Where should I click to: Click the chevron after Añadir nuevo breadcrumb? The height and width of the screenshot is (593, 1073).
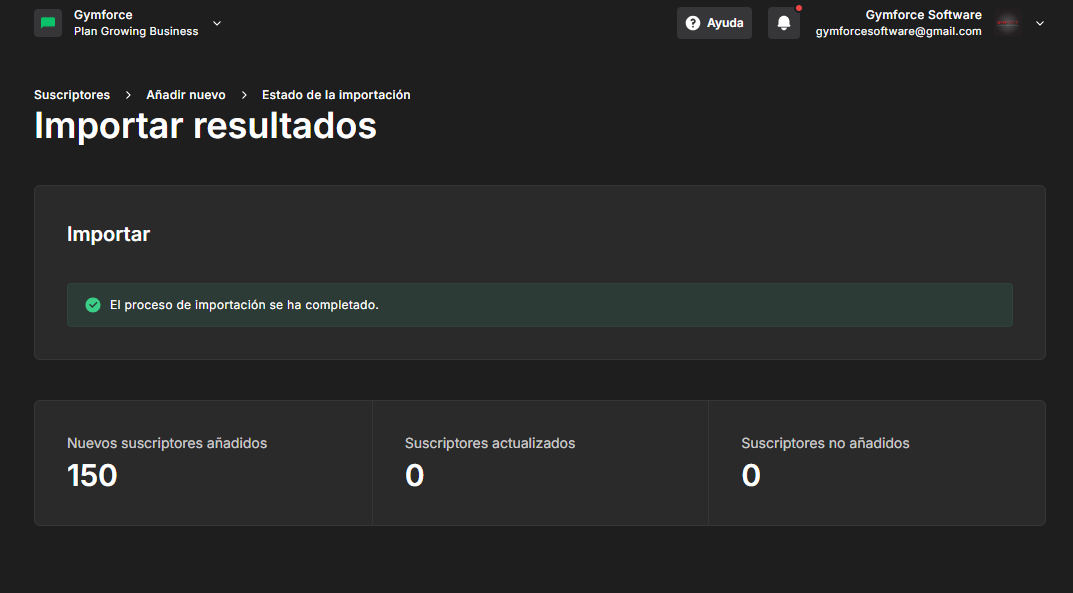(x=244, y=95)
